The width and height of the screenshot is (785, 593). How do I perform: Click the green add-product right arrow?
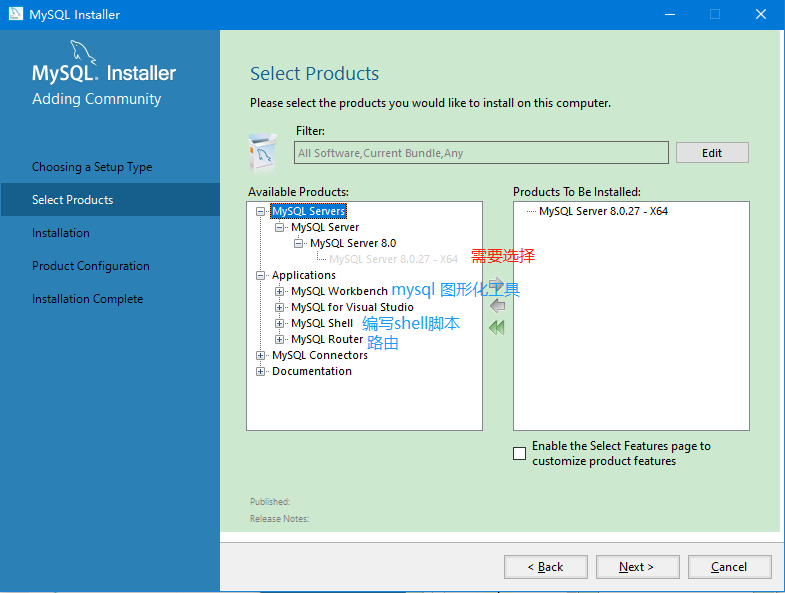pyautogui.click(x=497, y=284)
